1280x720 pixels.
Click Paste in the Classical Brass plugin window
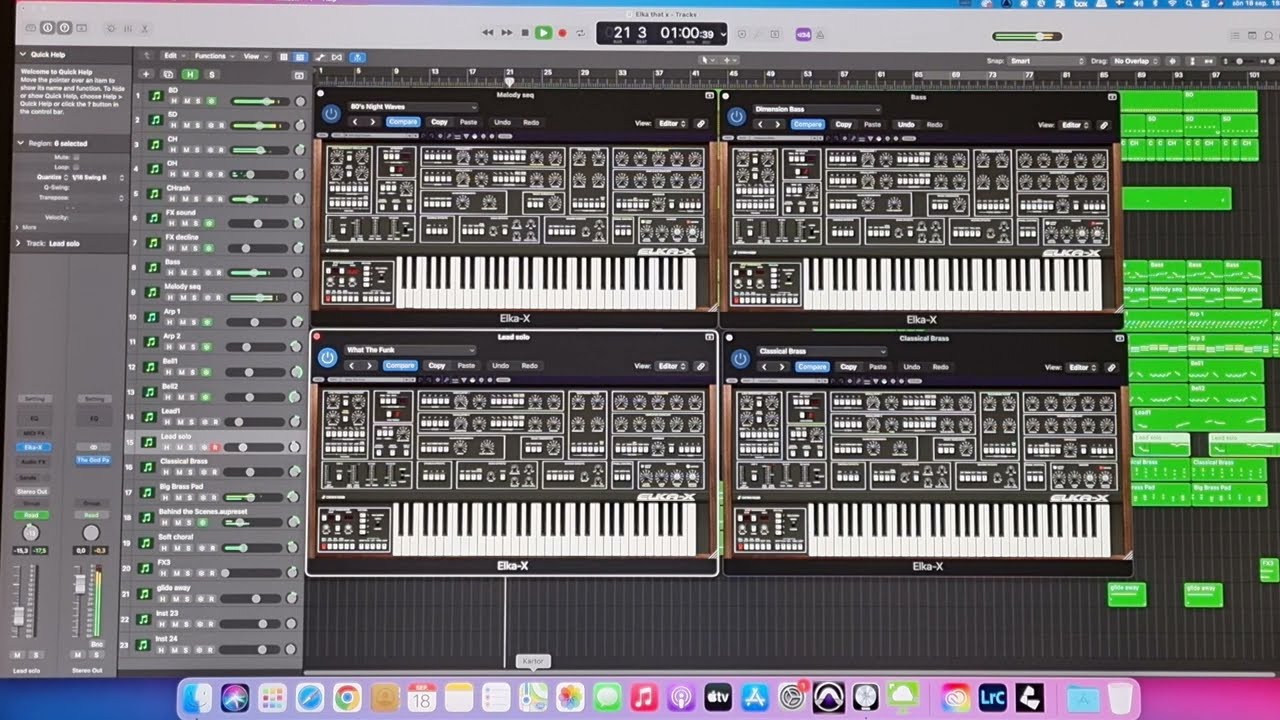pos(876,367)
